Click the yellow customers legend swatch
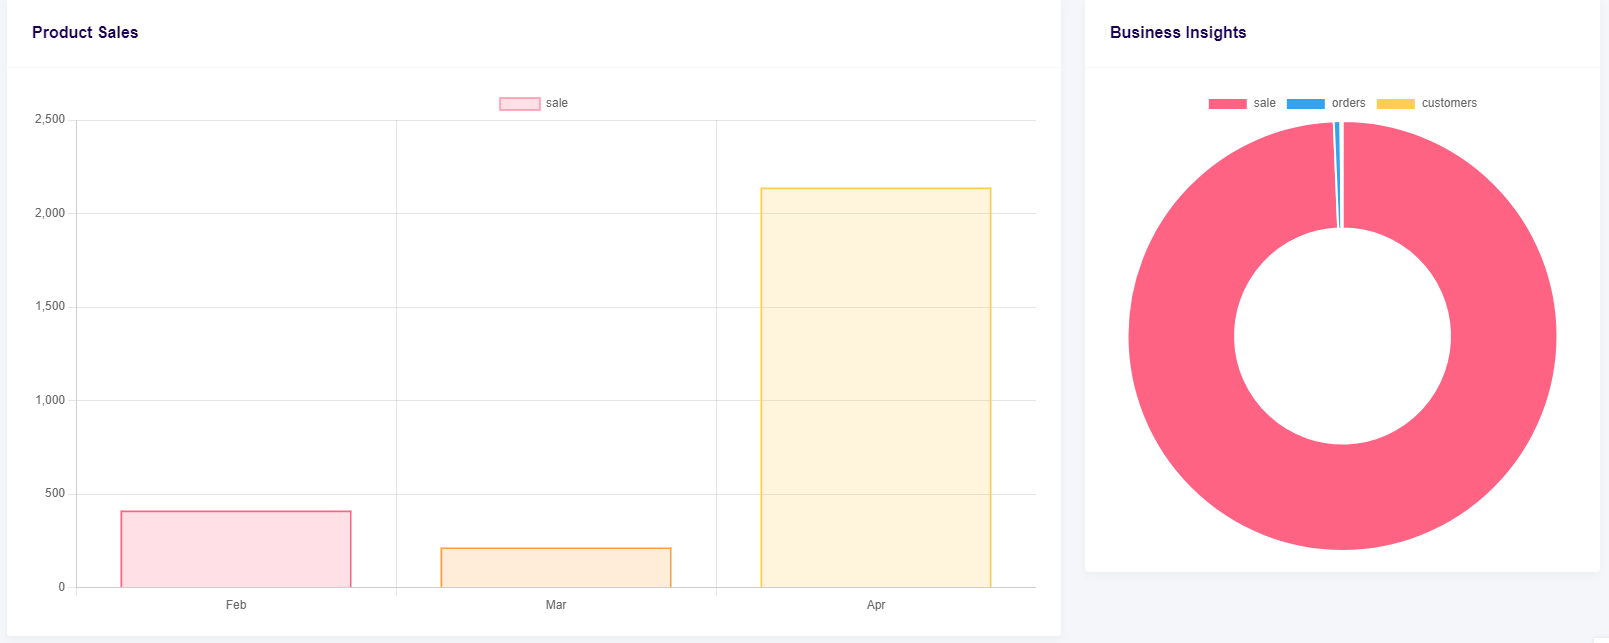The height and width of the screenshot is (643, 1609). coord(1395,104)
